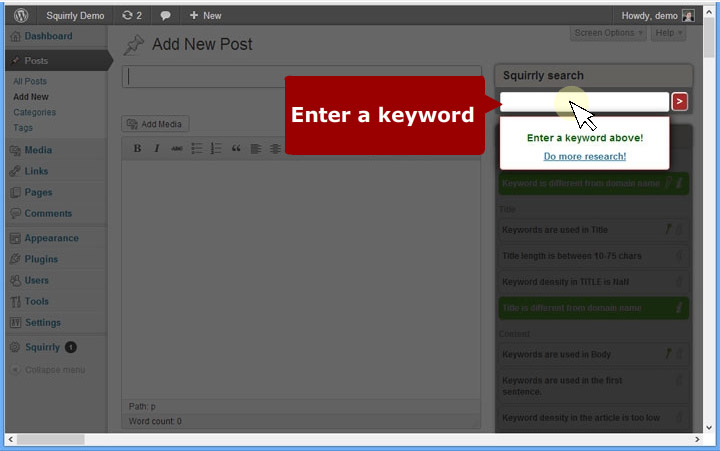Toggle strikethrough in editor toolbar

[177, 149]
